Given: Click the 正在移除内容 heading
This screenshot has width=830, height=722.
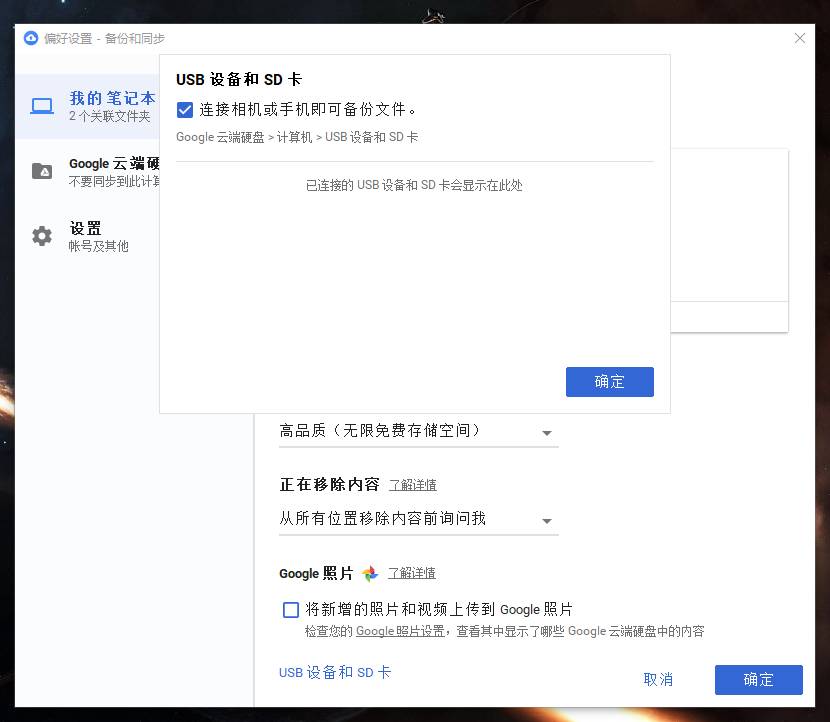Looking at the screenshot, I should pyautogui.click(x=329, y=484).
